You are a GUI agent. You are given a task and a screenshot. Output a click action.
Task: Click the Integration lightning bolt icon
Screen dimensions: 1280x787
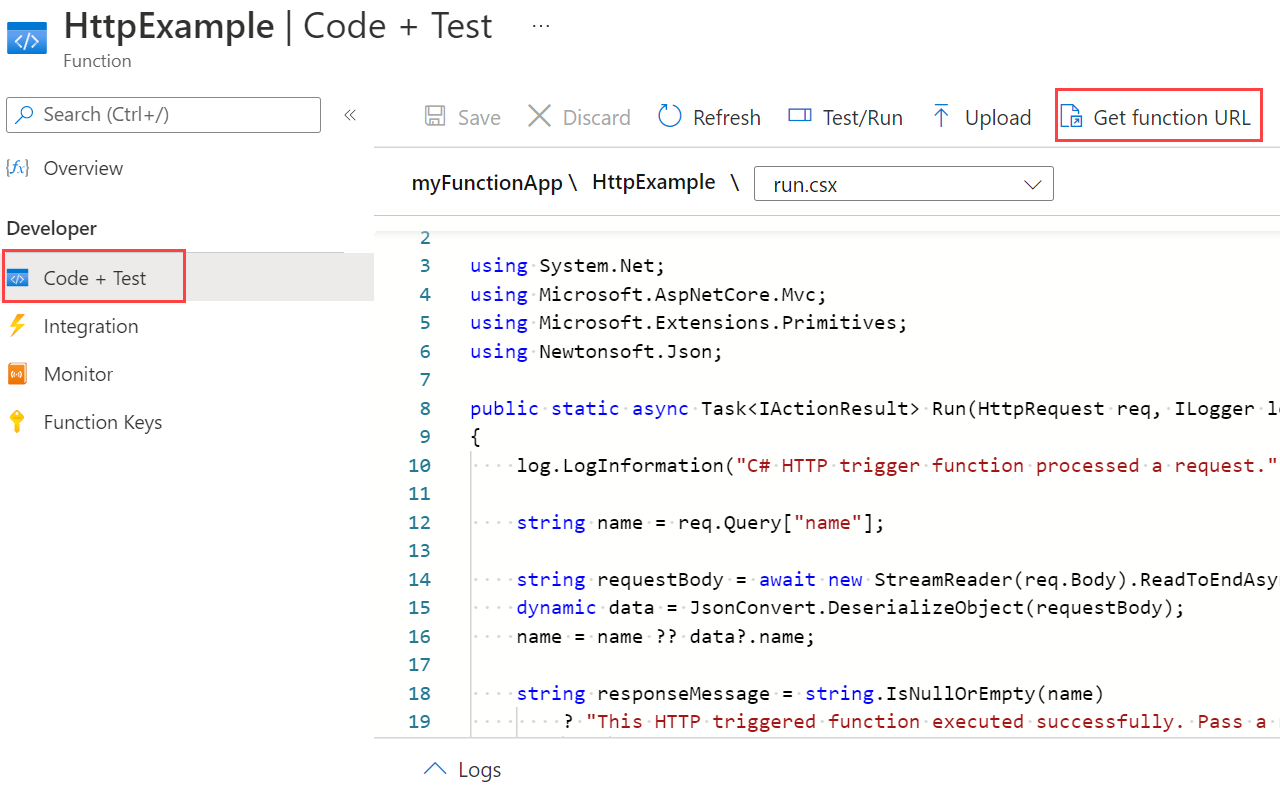18,326
